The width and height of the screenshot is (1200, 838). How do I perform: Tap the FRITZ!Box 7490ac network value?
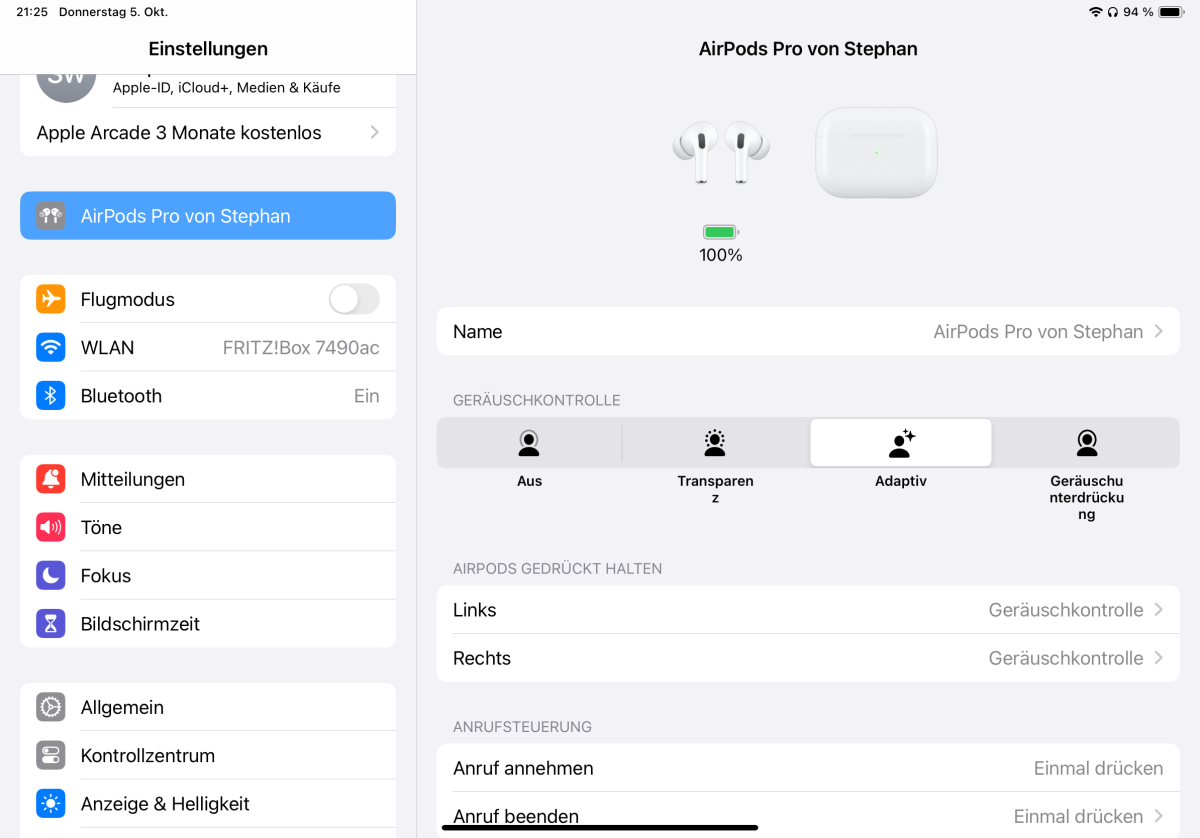[301, 347]
